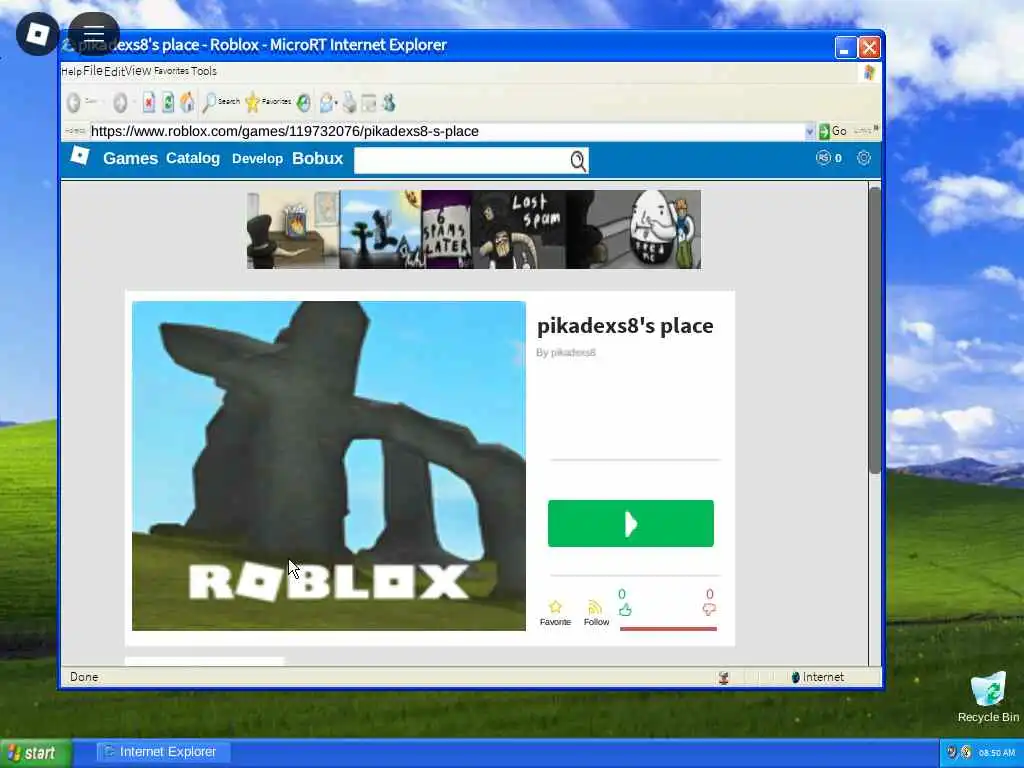The width and height of the screenshot is (1024, 768).
Task: Select the Internet Explorer taskbar button
Action: pos(163,752)
